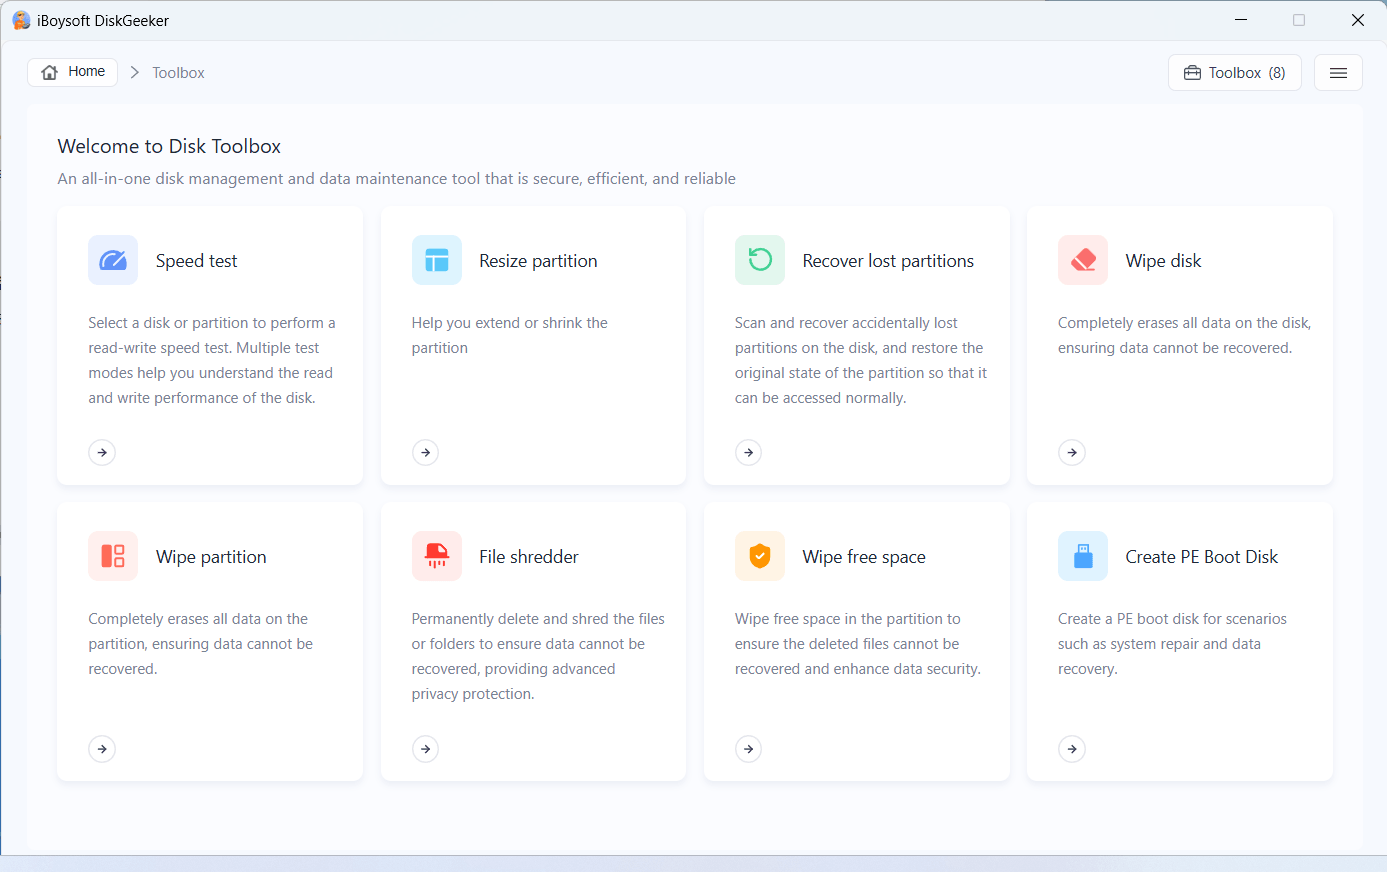Select the File shredder title
Viewport: 1387px width, 872px height.
pyautogui.click(x=529, y=557)
